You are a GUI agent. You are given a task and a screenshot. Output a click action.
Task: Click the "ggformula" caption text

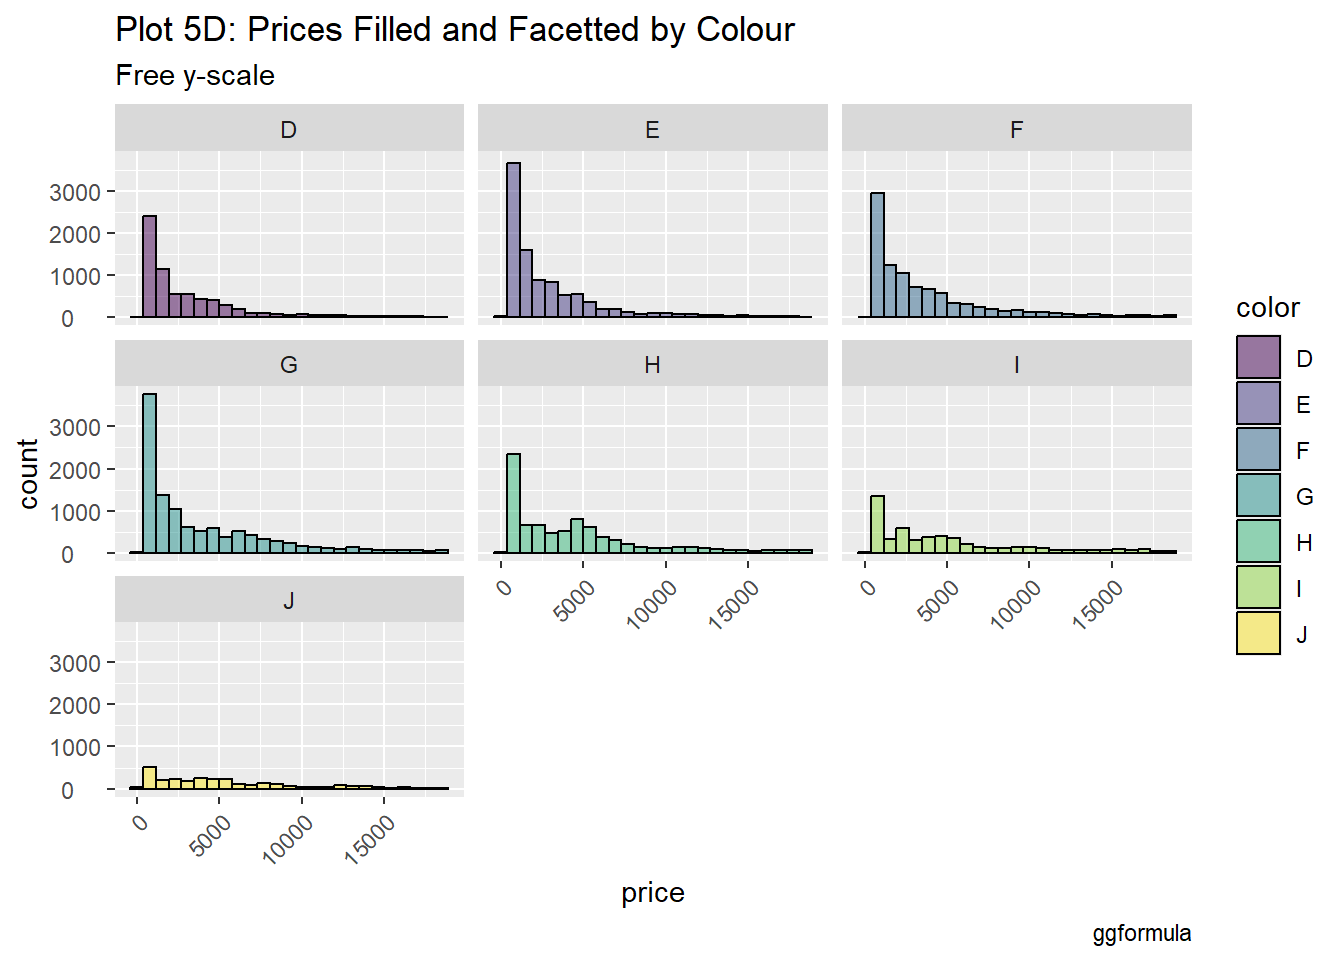point(1141,934)
